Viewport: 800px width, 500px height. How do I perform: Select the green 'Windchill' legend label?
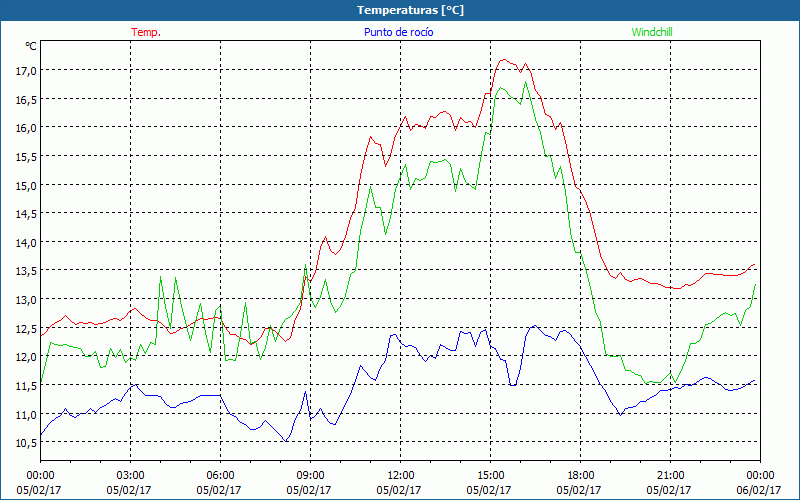coord(652,32)
